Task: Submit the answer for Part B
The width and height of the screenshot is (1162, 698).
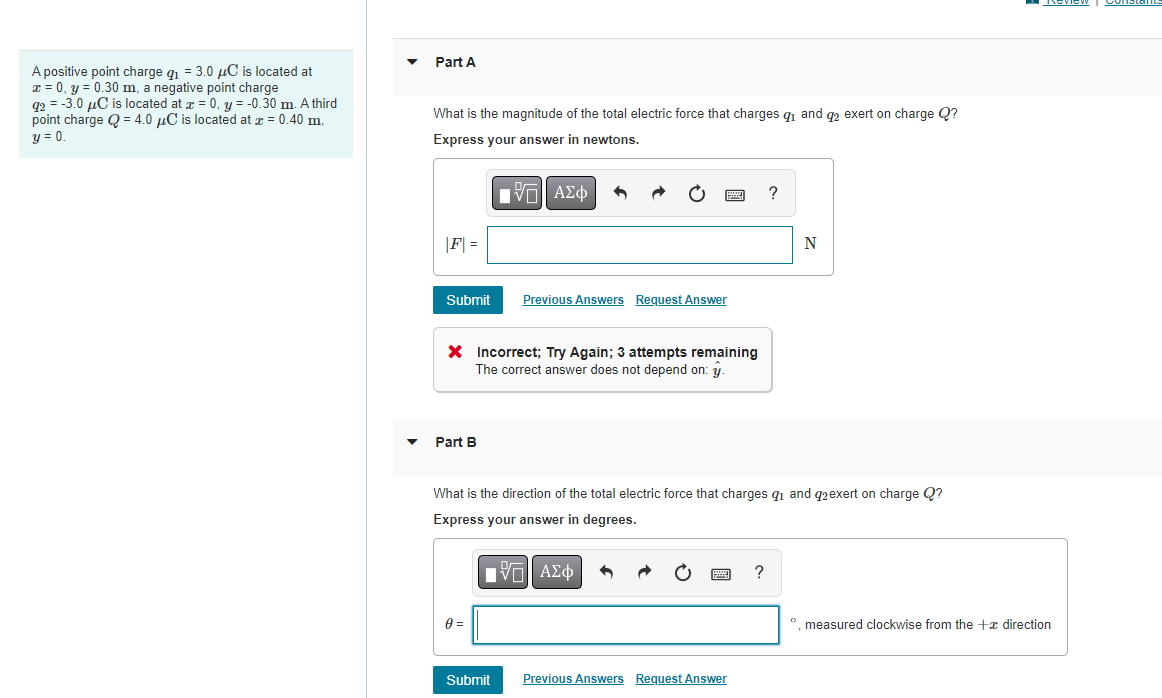Action: pos(467,679)
